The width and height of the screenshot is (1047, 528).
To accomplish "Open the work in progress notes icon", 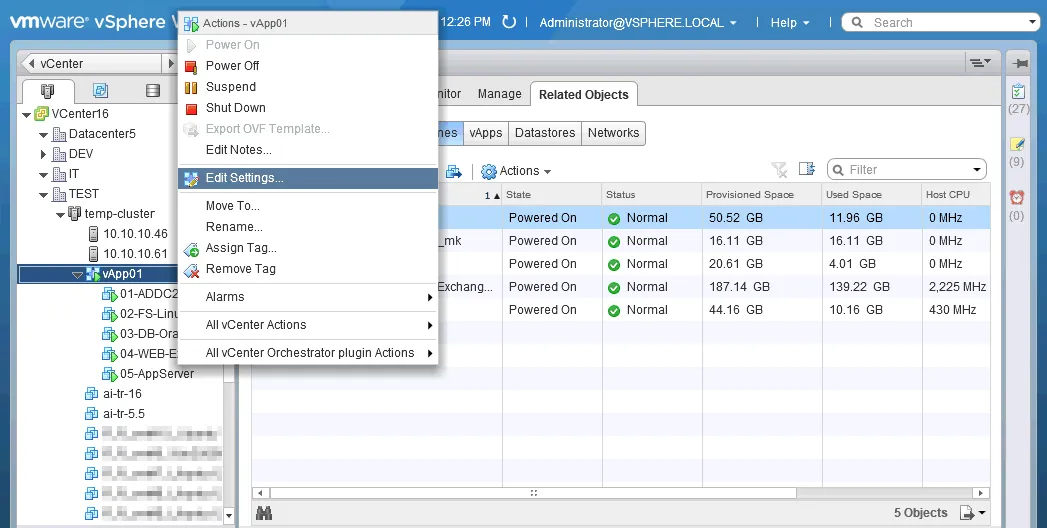I will coord(1017,145).
